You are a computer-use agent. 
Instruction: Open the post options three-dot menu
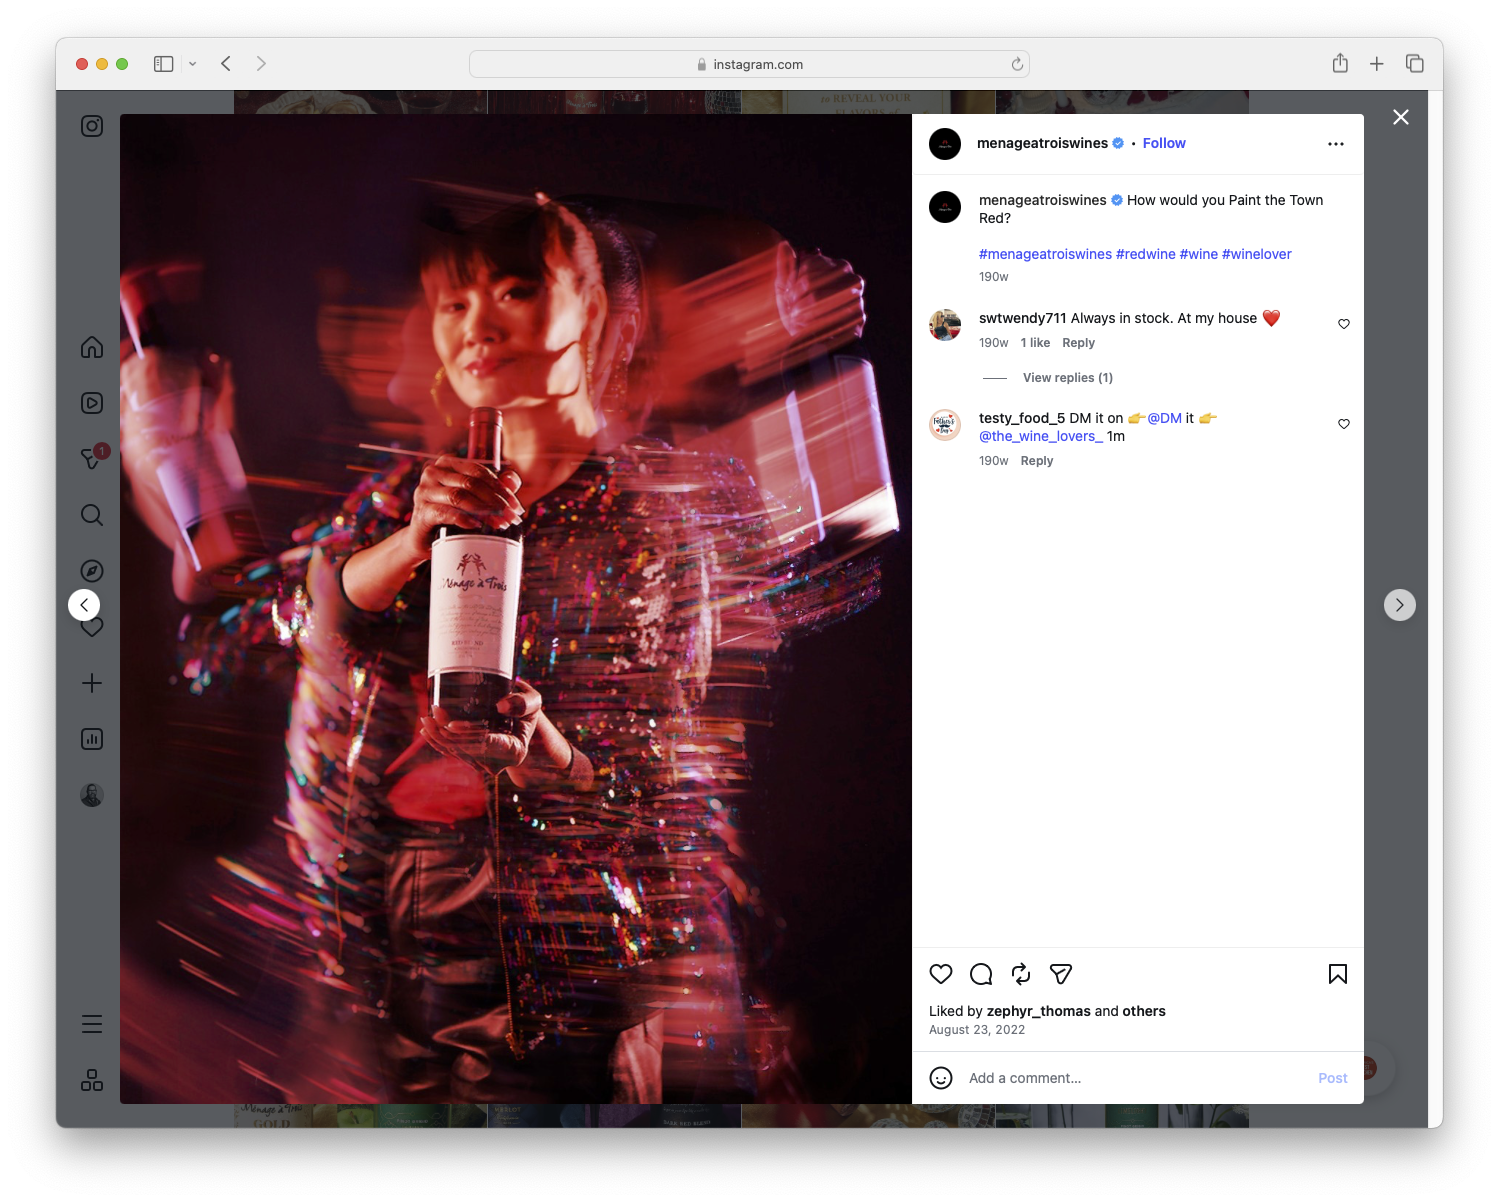(1336, 143)
